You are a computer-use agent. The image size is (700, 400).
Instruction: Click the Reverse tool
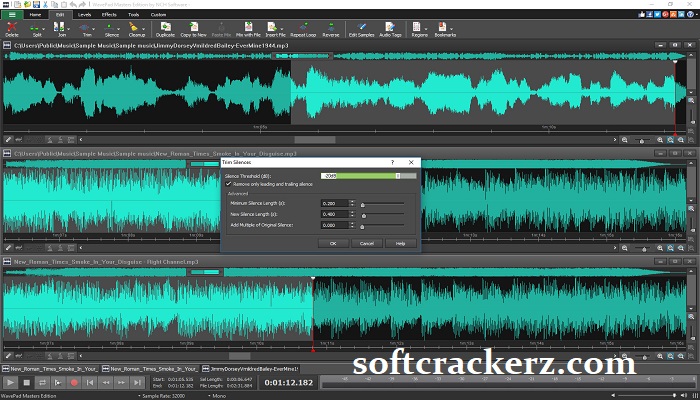tap(331, 29)
